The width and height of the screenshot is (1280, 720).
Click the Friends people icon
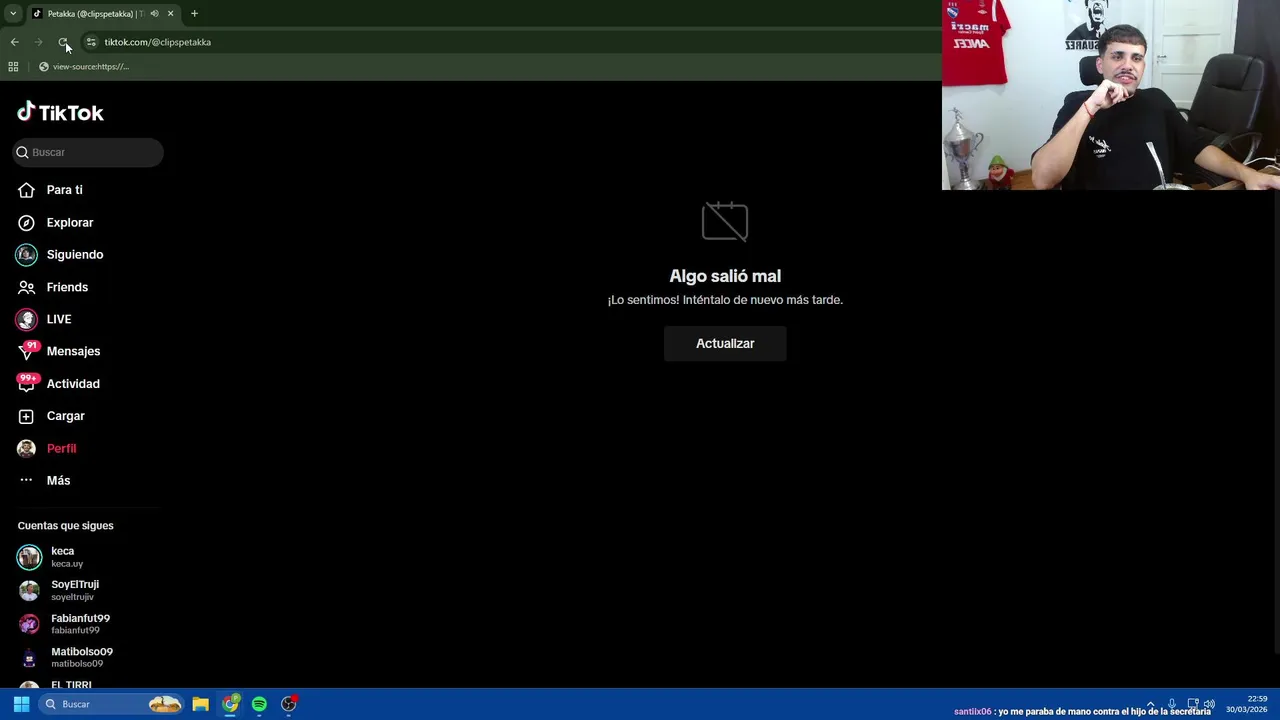point(26,287)
